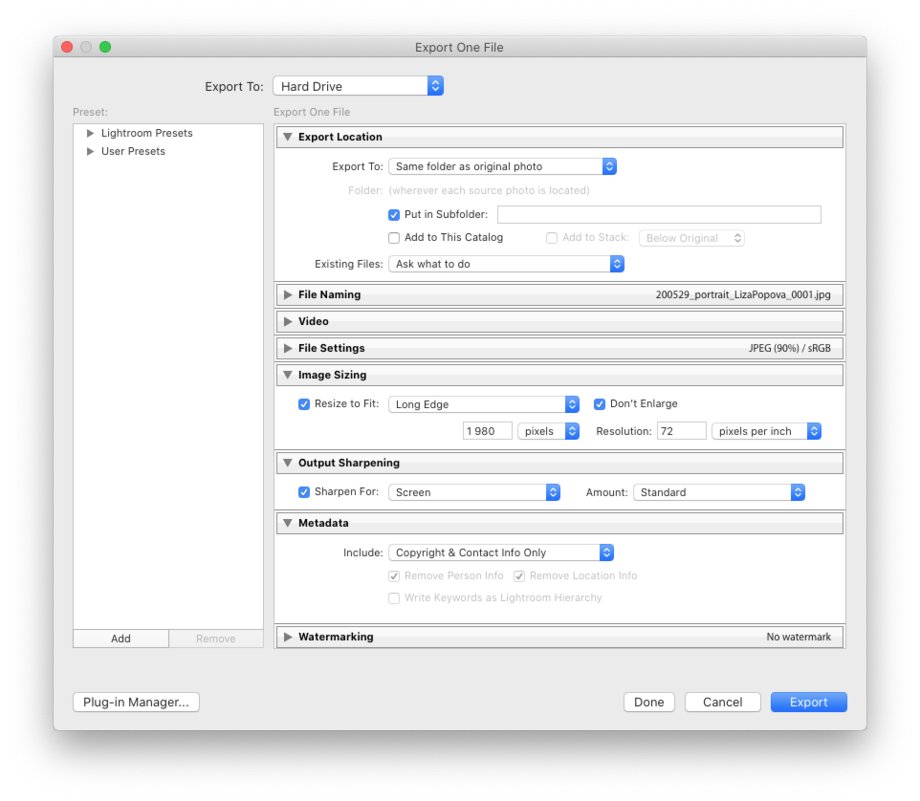Viewport: 920px width, 801px height.
Task: Expand the File Settings section
Action: tap(288, 349)
